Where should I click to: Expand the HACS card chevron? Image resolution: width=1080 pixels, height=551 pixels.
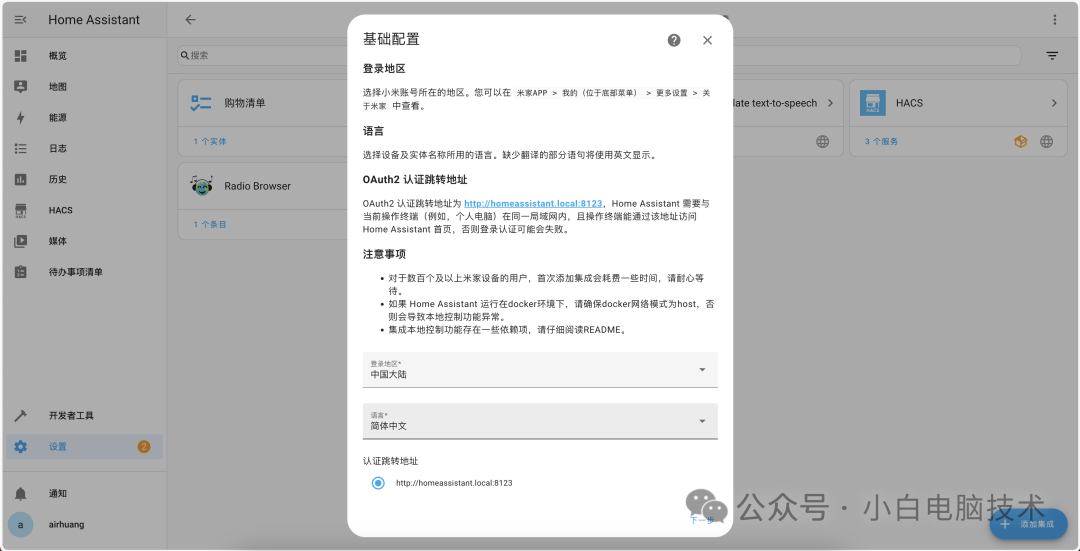(x=1054, y=103)
